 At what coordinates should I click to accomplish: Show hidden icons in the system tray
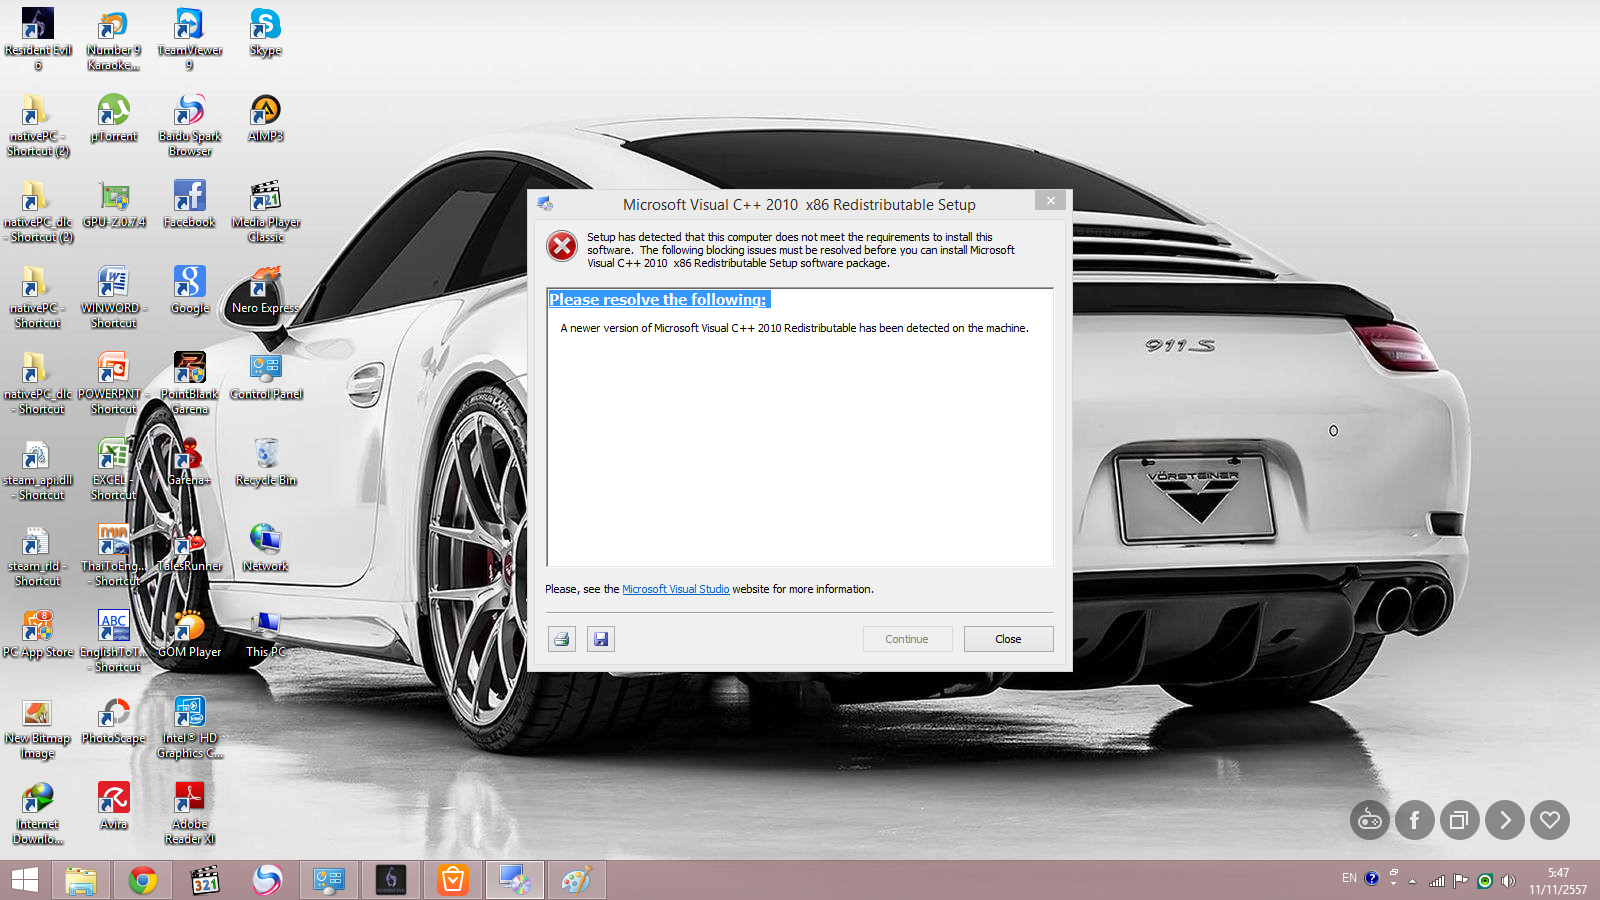pyautogui.click(x=1412, y=881)
